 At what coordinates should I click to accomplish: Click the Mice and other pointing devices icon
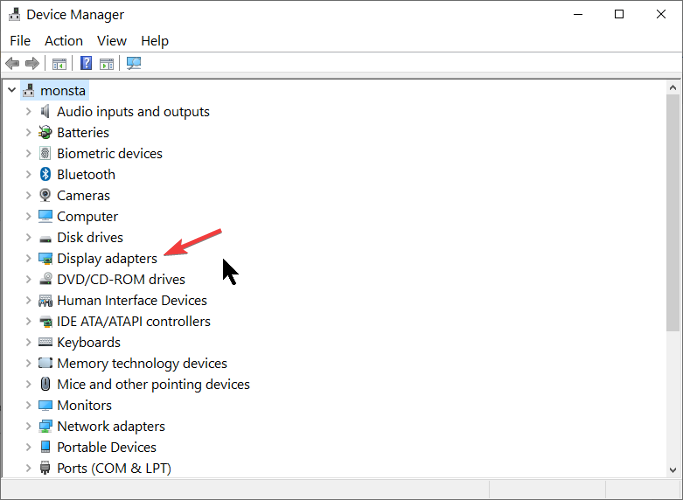click(45, 384)
